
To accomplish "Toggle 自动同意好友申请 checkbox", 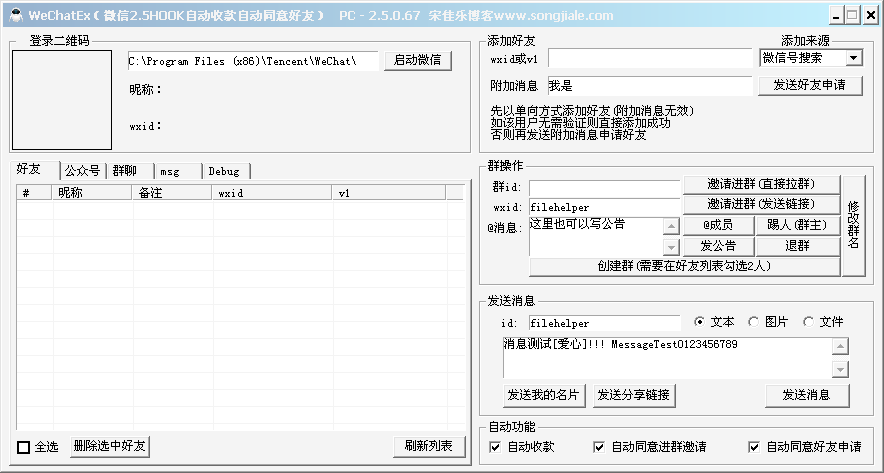I will pos(754,448).
